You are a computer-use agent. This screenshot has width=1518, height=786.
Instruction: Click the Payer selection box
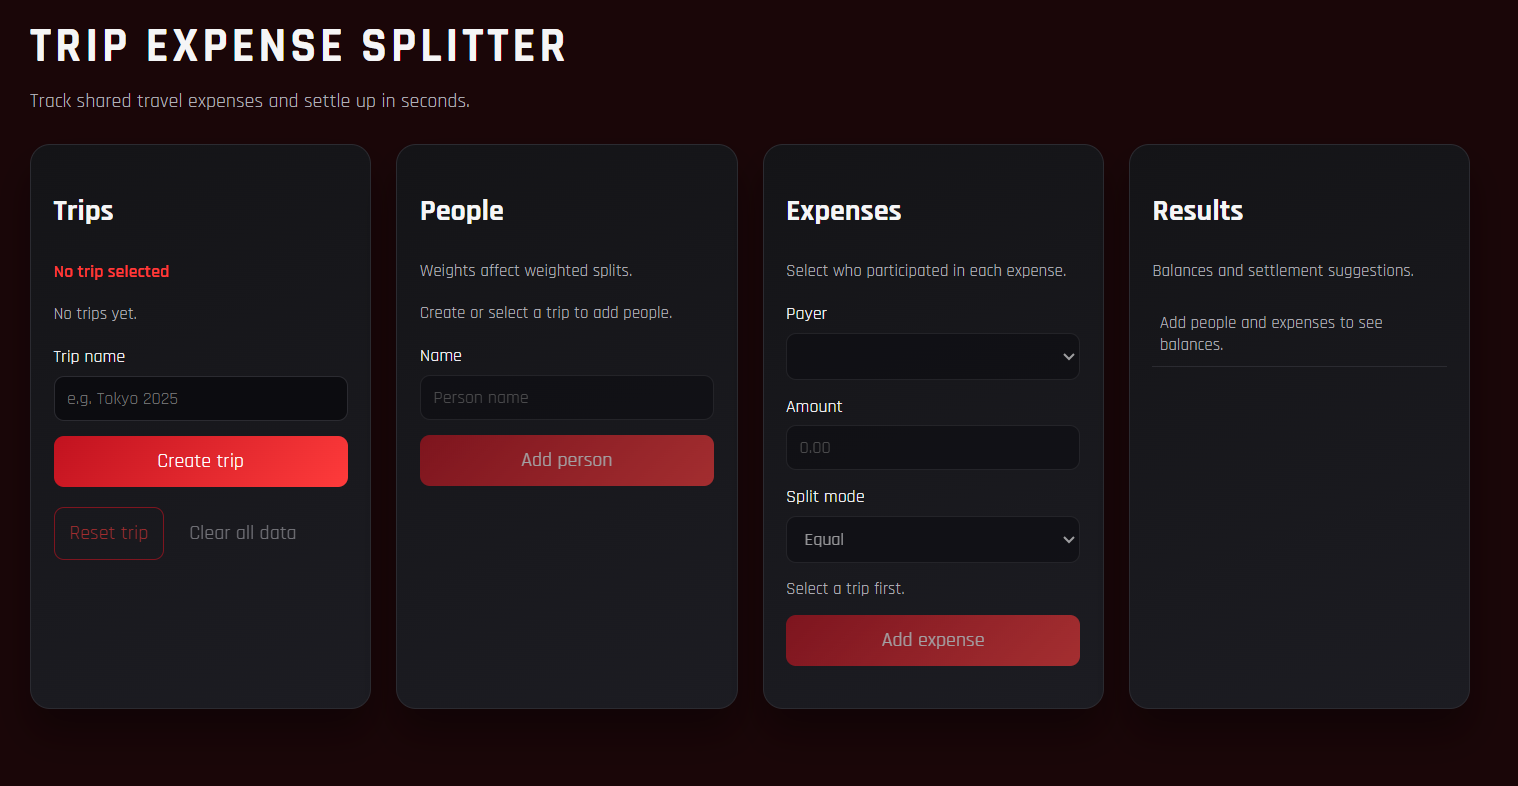coord(932,356)
